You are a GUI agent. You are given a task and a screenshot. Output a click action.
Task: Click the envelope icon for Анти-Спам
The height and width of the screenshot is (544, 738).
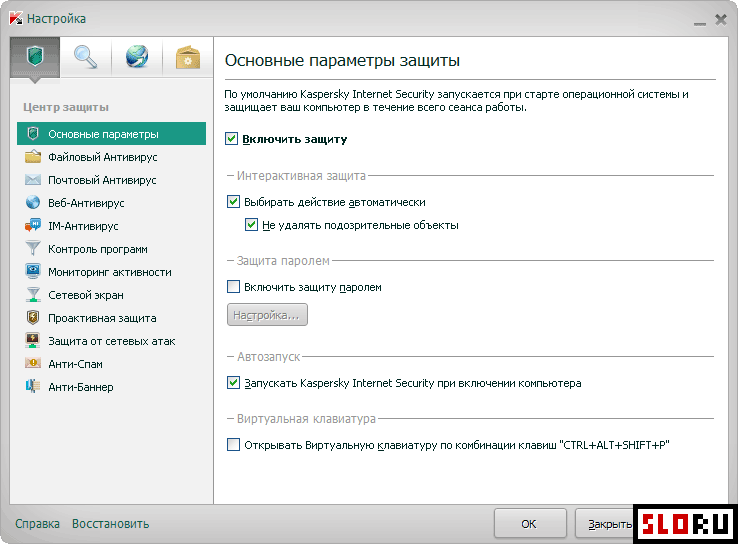click(32, 363)
